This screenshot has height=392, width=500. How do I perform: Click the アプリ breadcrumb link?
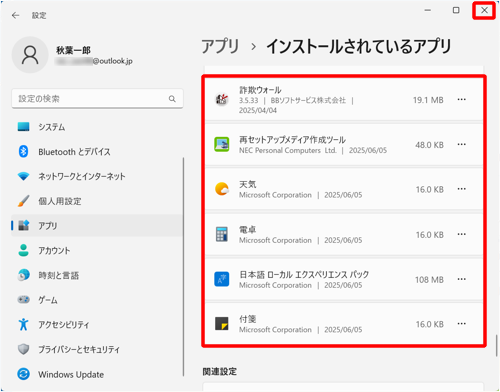tap(220, 46)
